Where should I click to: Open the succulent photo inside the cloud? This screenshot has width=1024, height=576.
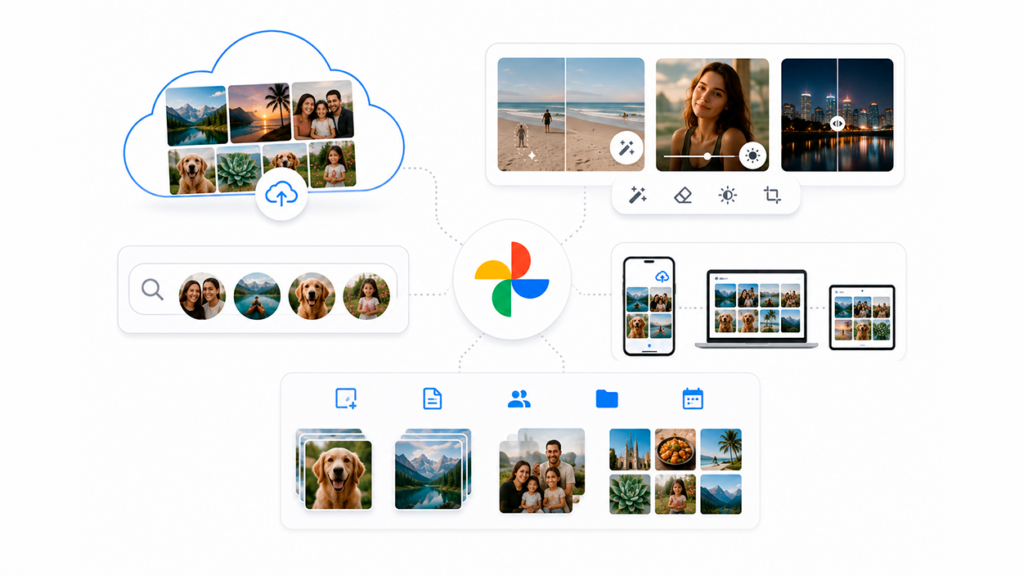238,168
